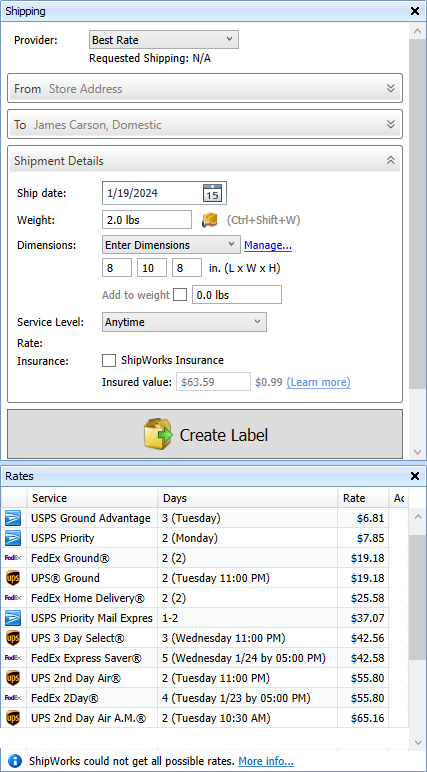Click the Shipping panel scroll up arrow

(417, 31)
